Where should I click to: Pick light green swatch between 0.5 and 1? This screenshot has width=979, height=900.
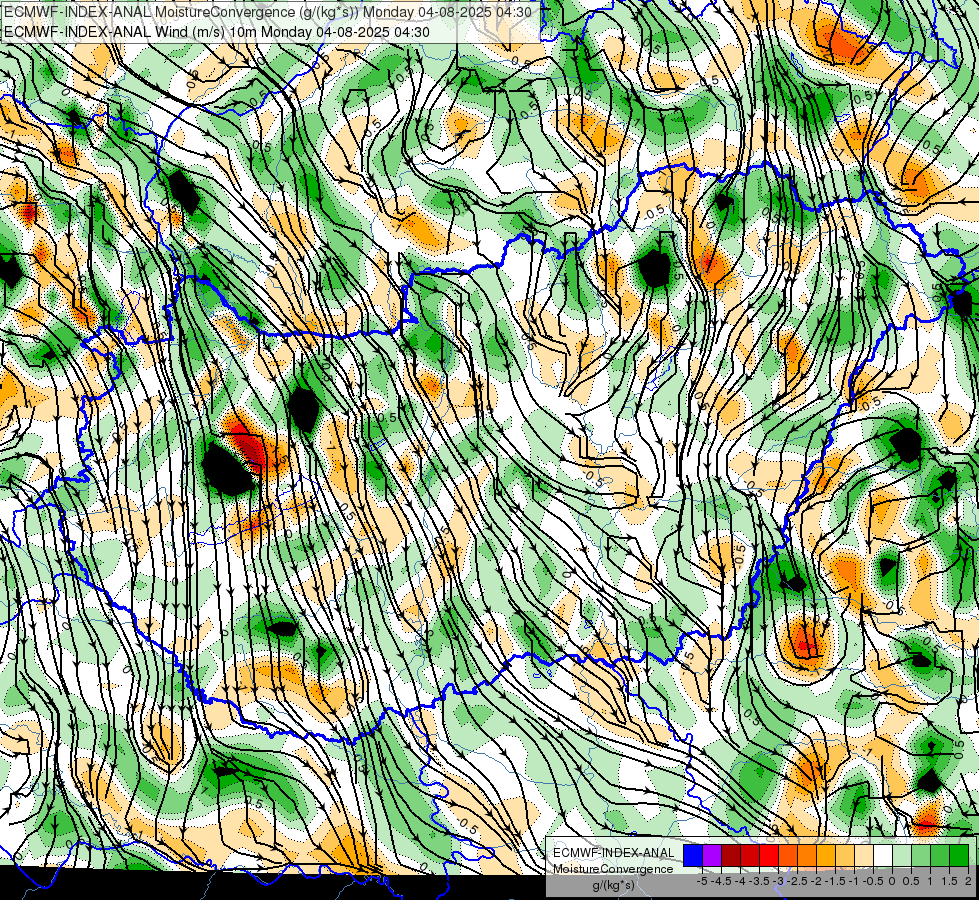pyautogui.click(x=921, y=856)
